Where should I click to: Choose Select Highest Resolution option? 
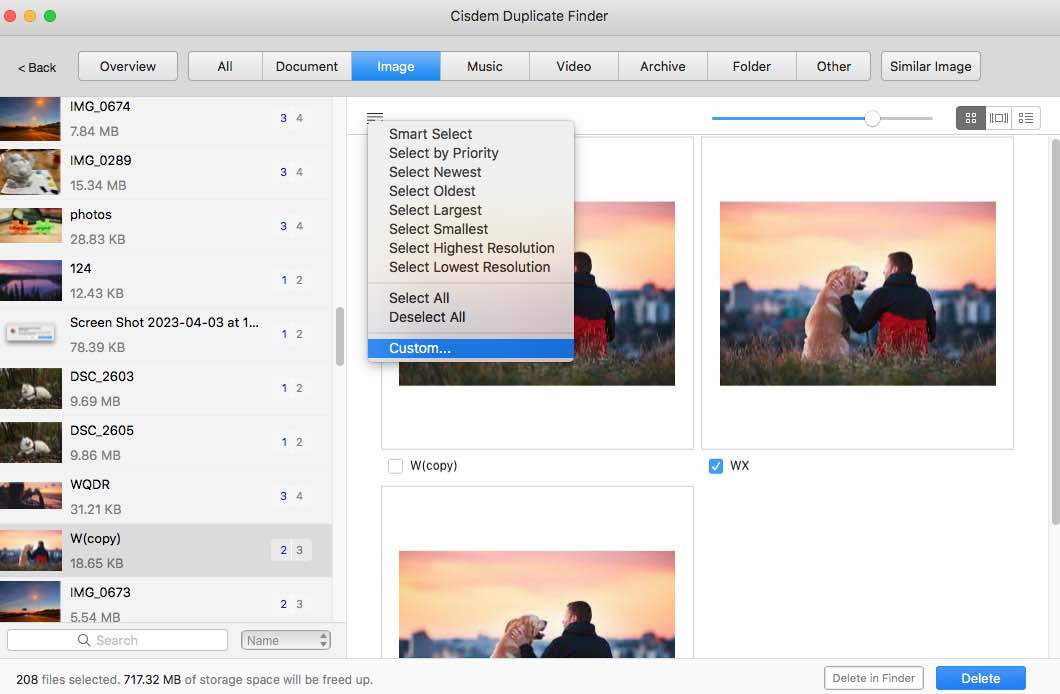[471, 248]
